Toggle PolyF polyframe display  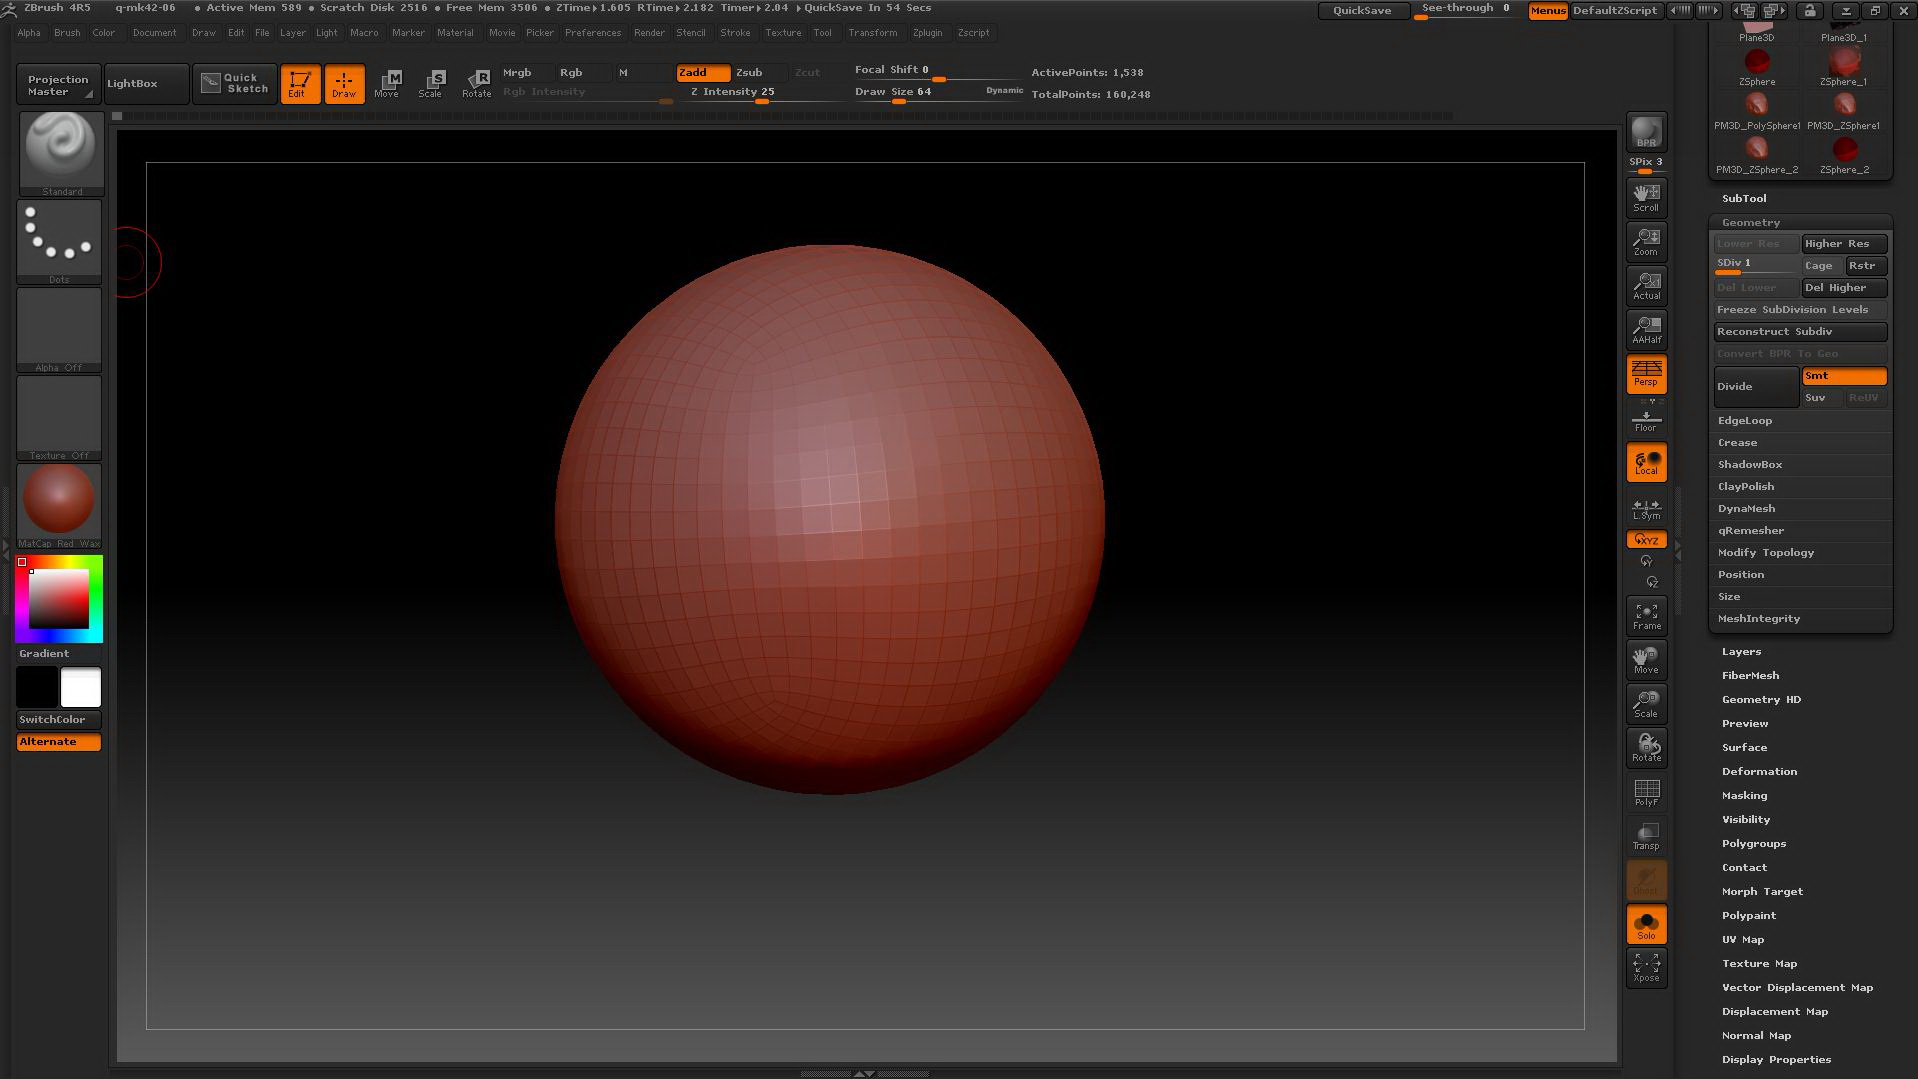[x=1646, y=792]
